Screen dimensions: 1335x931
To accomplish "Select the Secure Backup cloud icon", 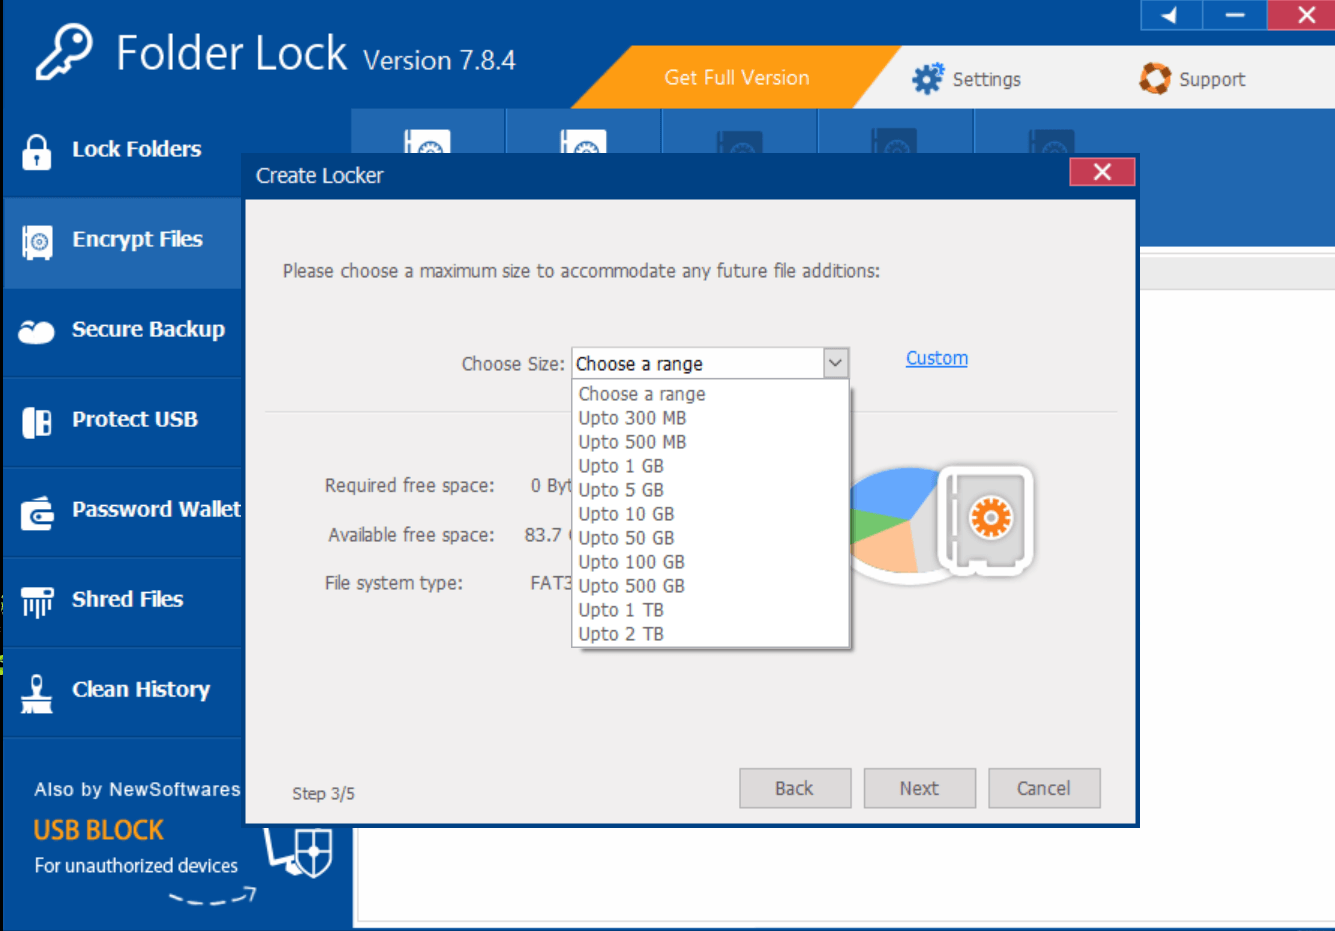I will pyautogui.click(x=38, y=329).
